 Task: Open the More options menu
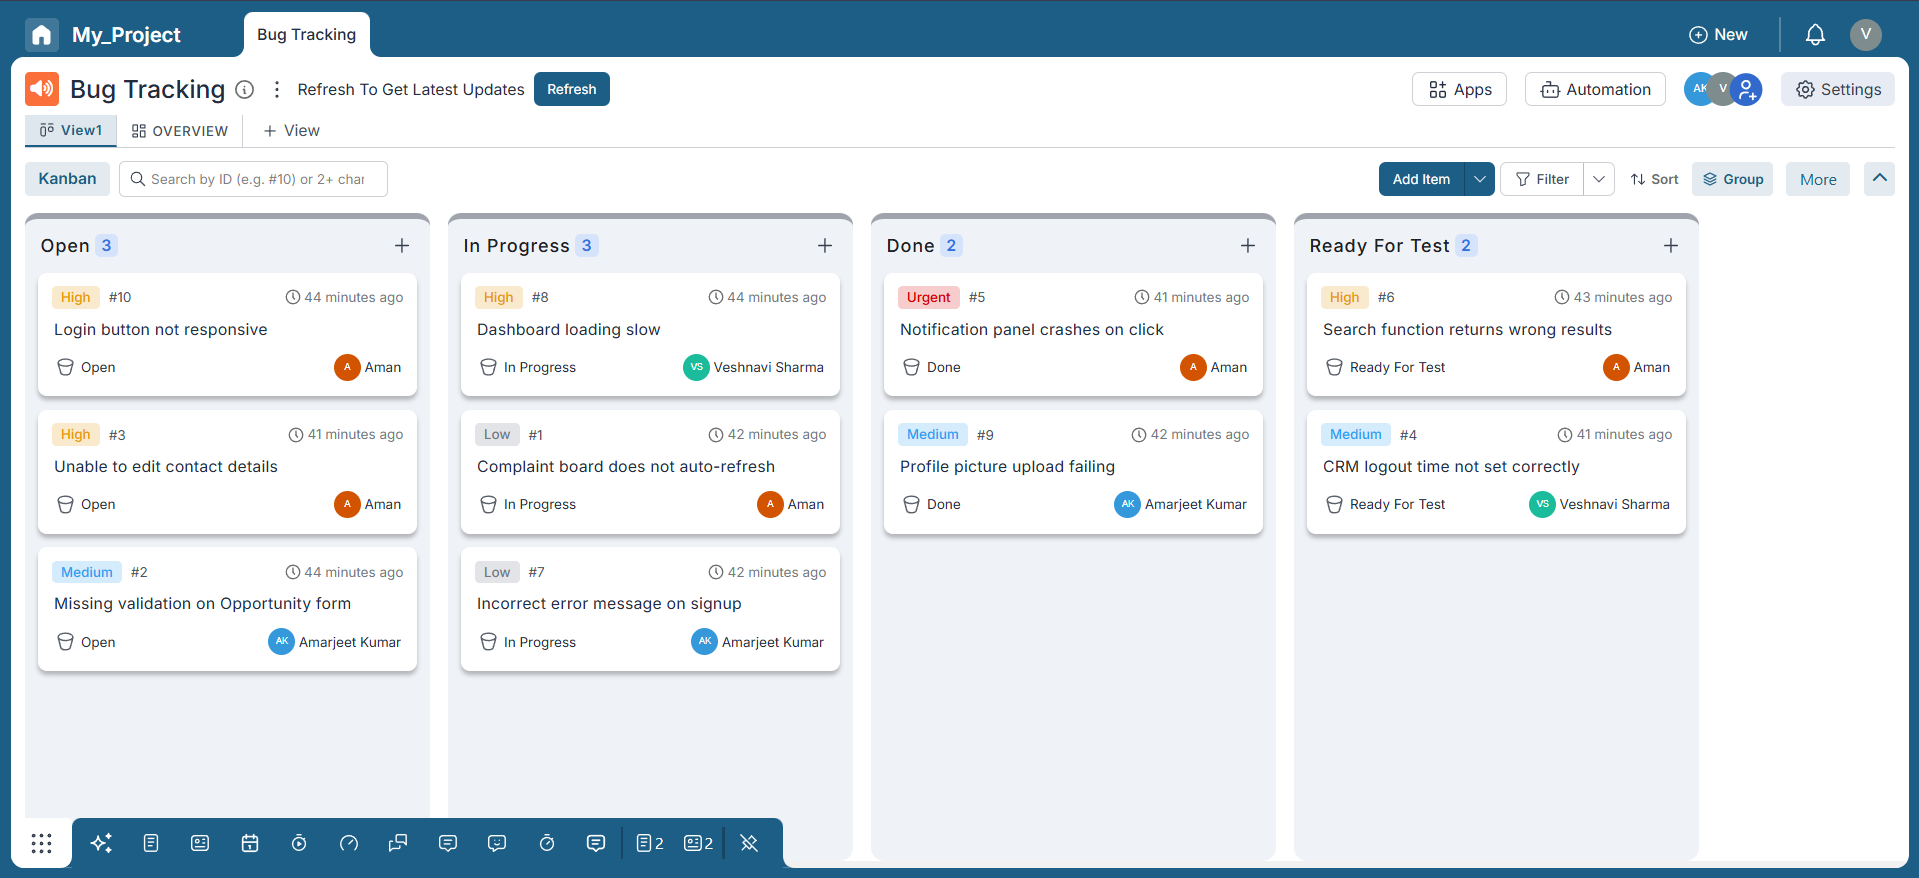(1818, 179)
